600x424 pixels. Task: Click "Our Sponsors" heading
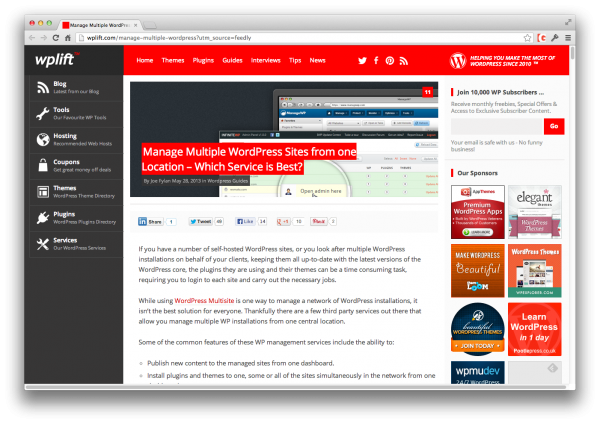tap(478, 173)
